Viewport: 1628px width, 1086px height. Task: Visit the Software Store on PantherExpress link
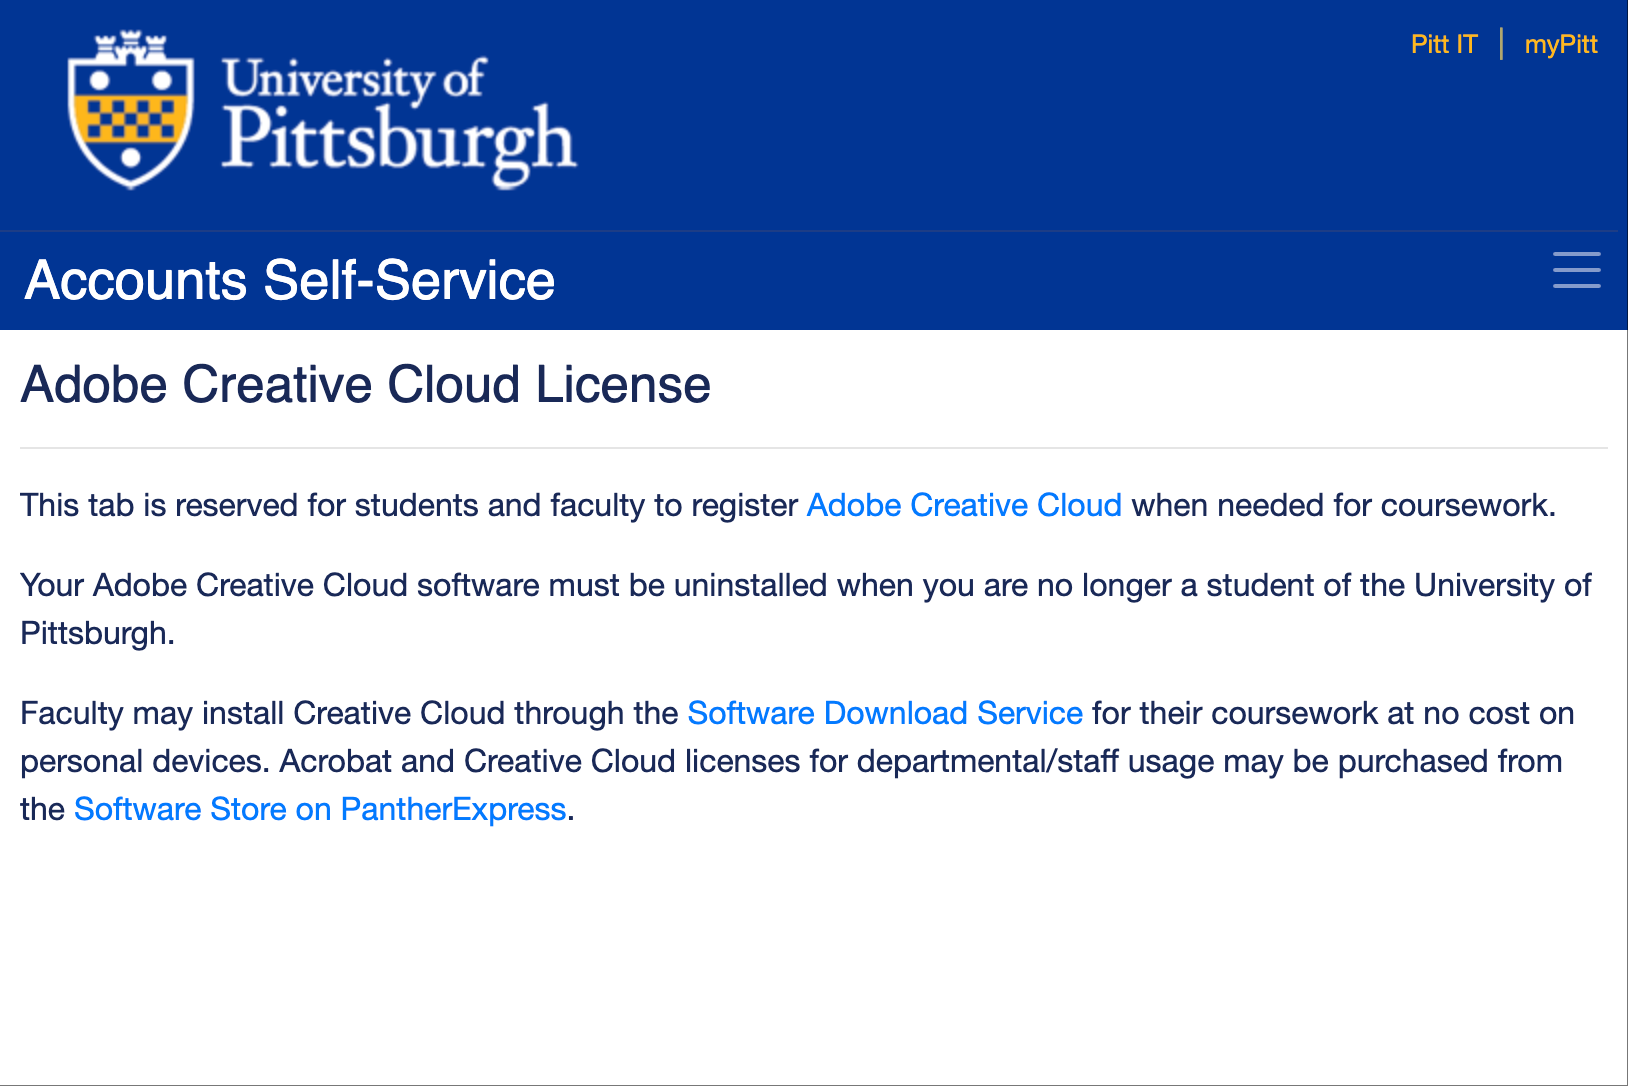click(320, 809)
